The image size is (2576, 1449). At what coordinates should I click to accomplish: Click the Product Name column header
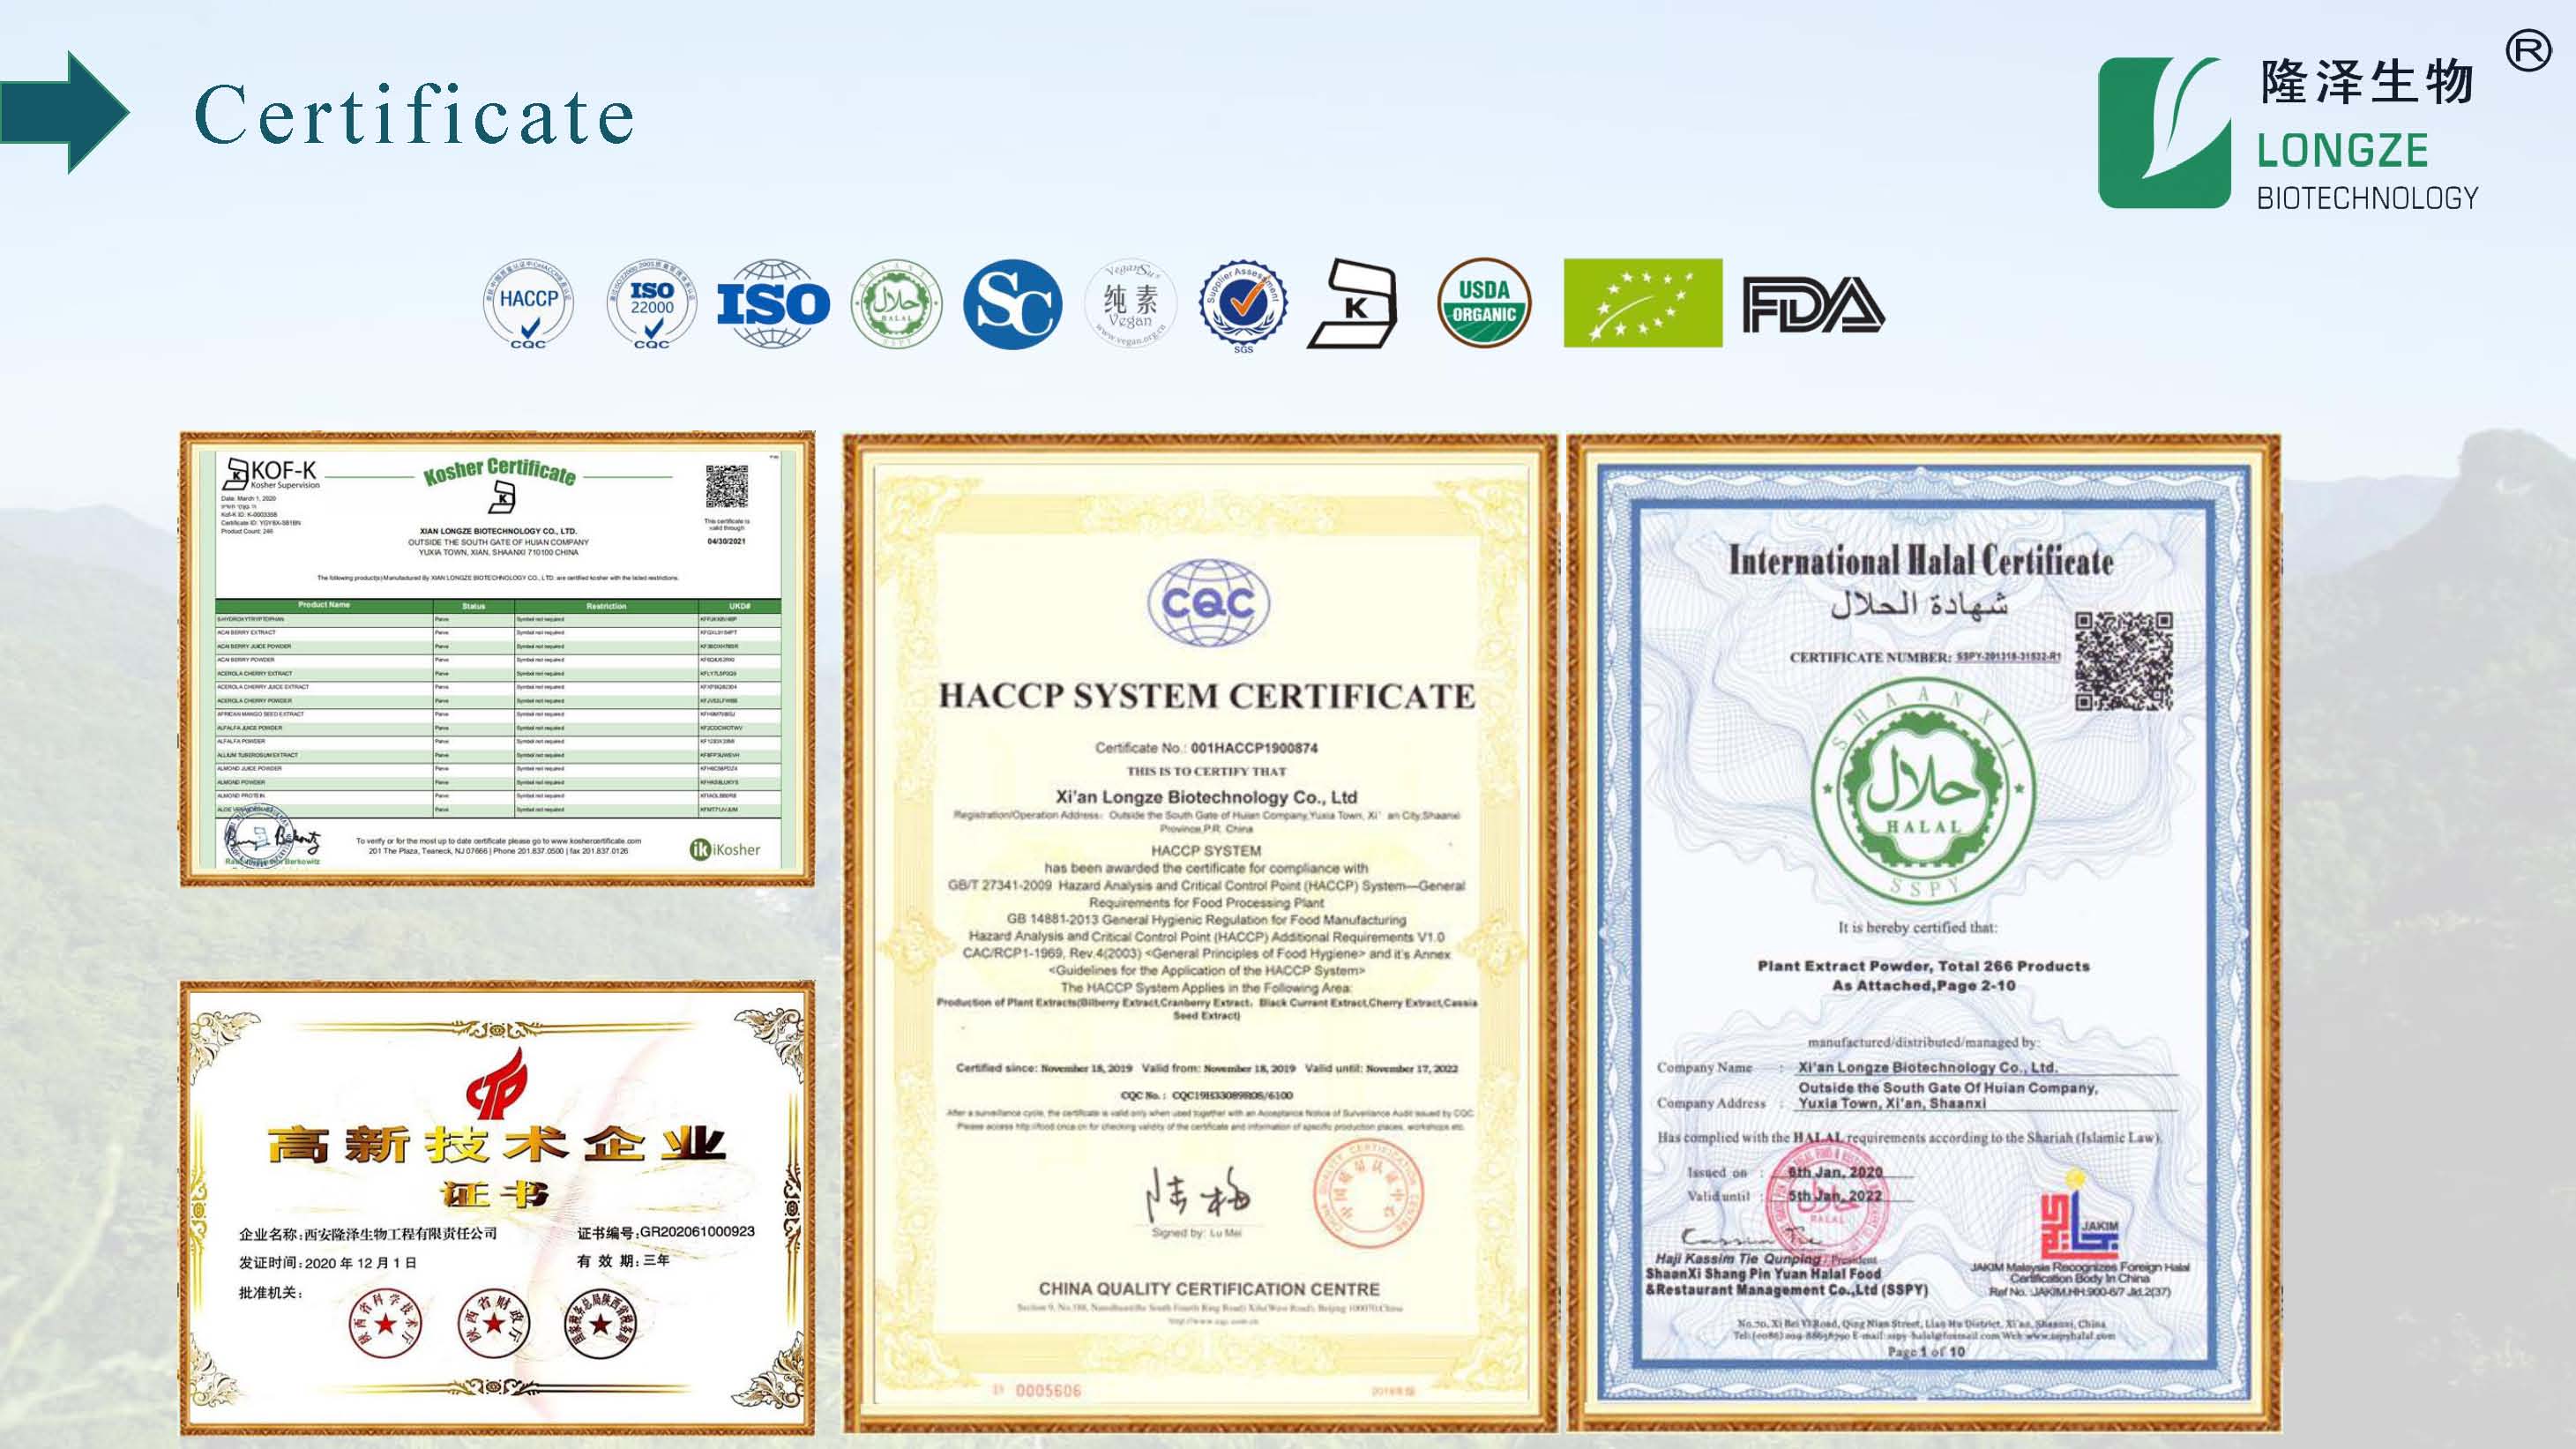(x=324, y=605)
